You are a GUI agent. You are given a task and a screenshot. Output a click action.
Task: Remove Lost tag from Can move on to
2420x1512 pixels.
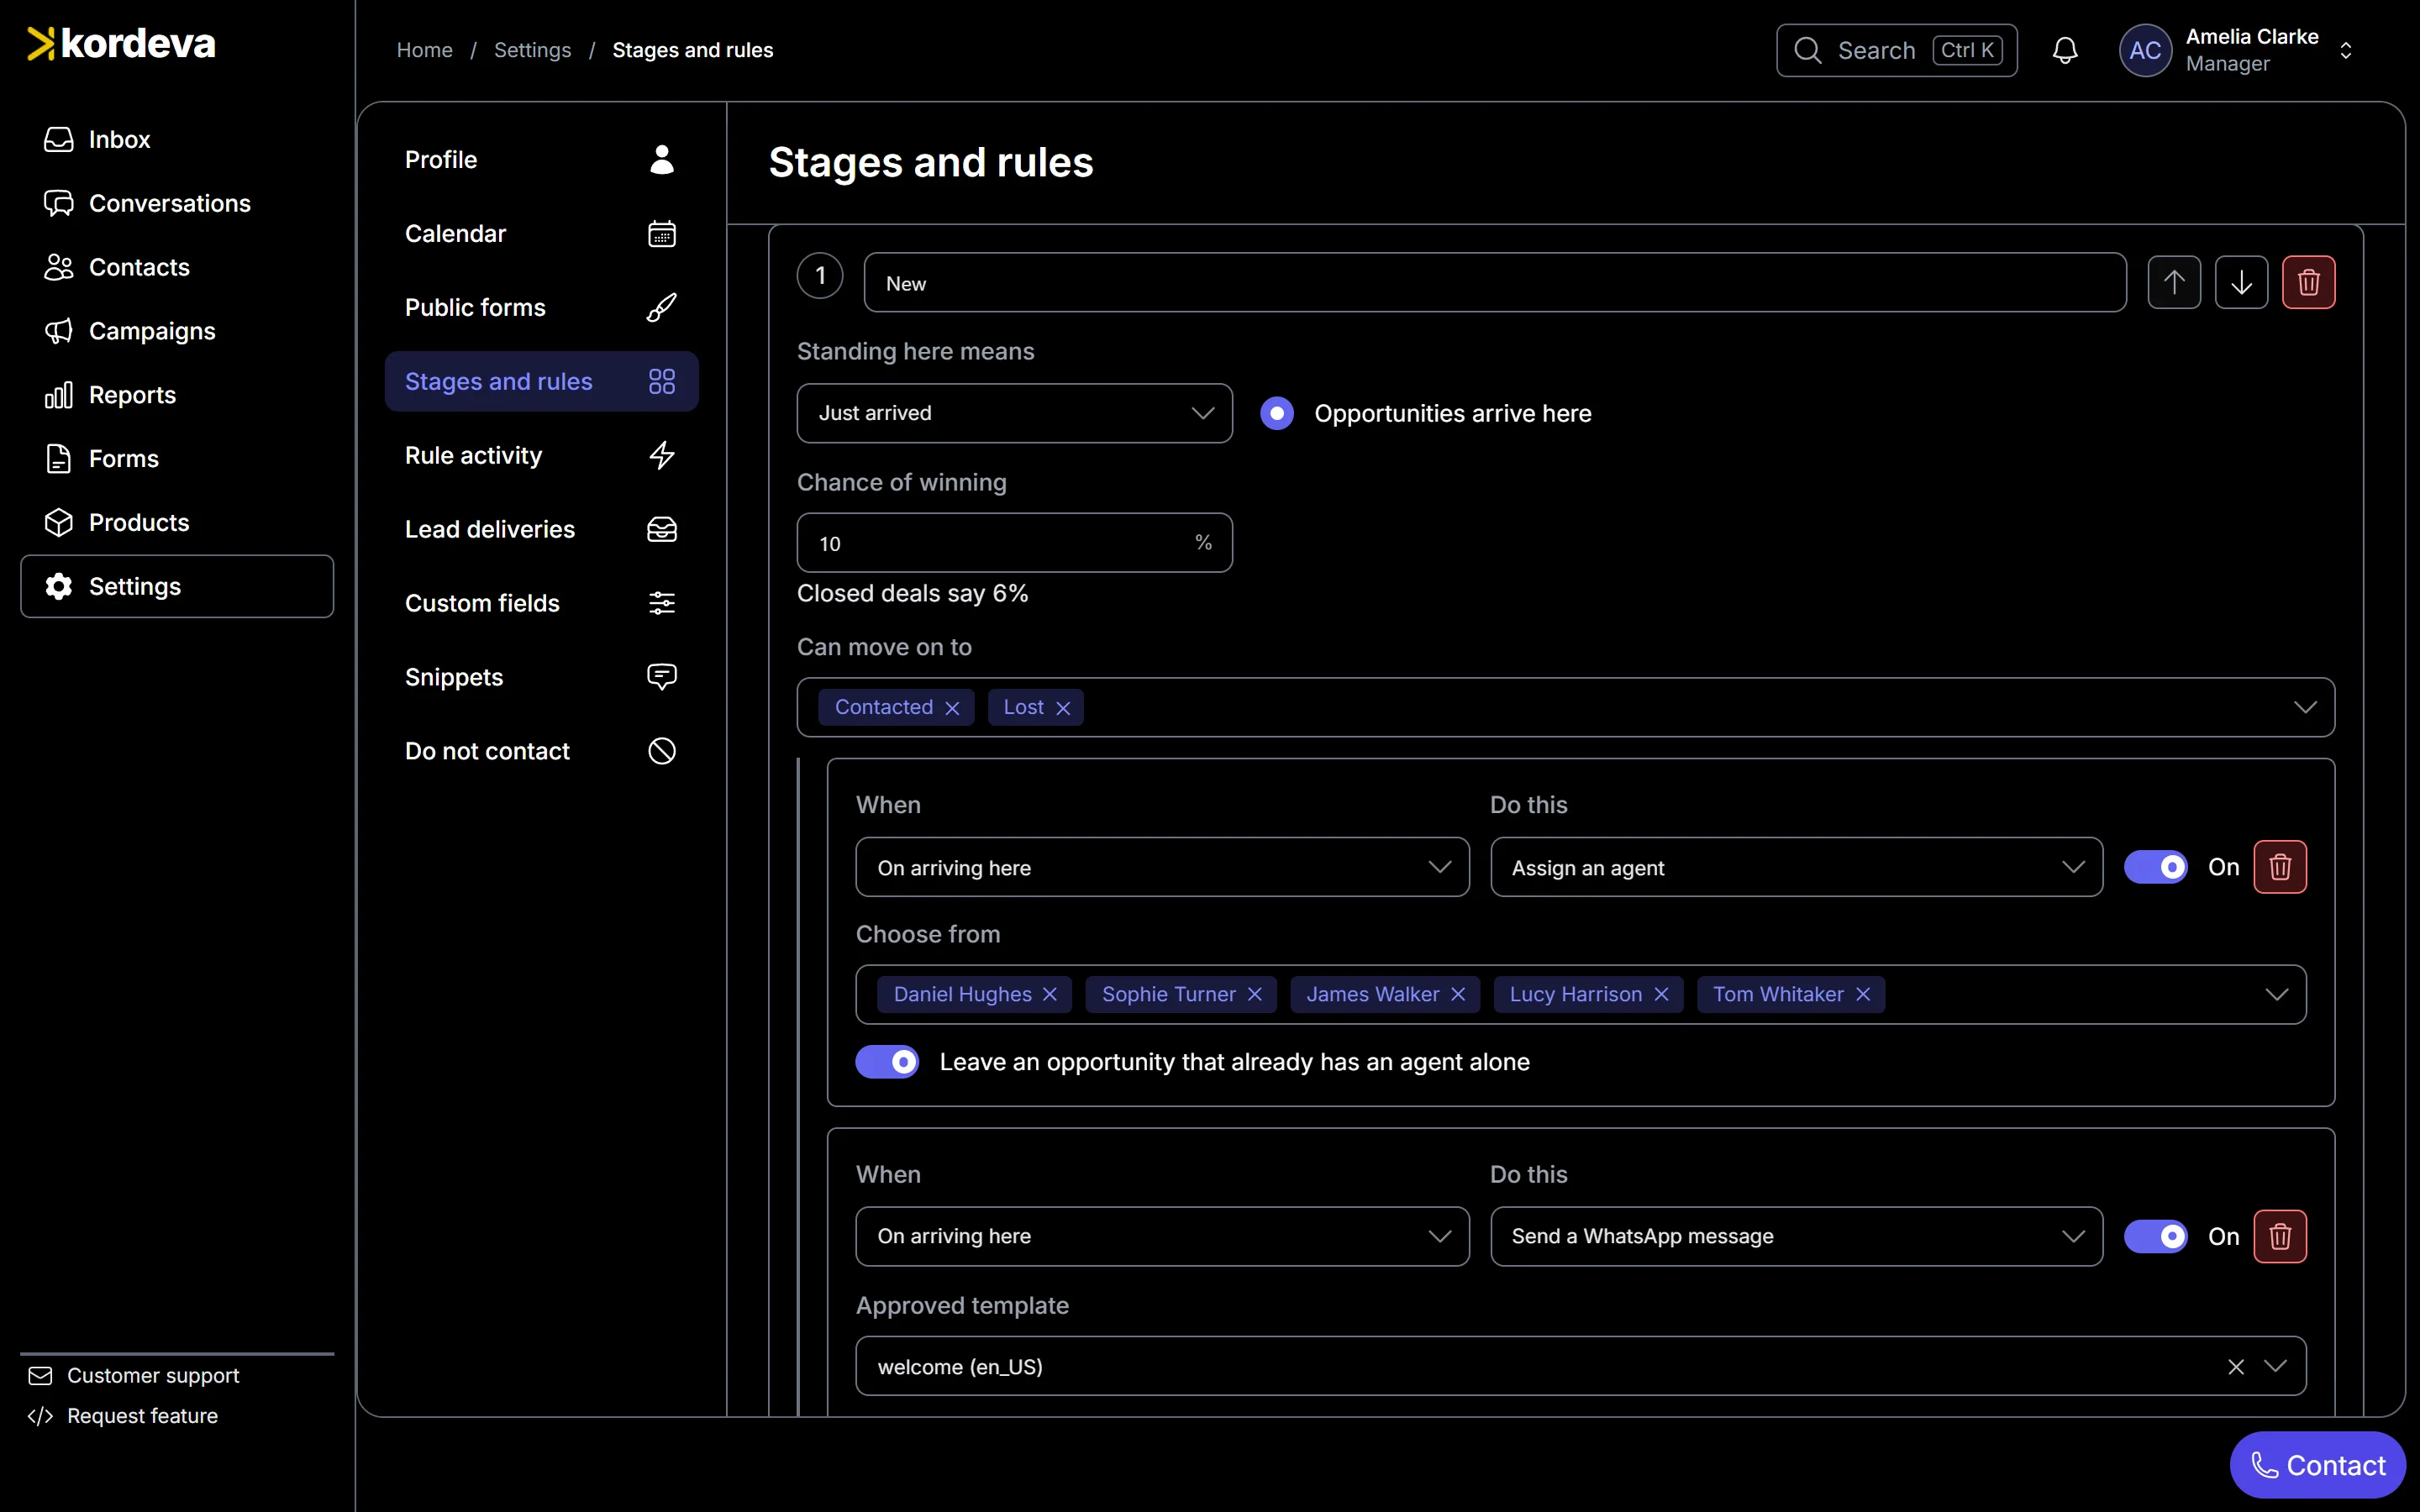(1063, 708)
